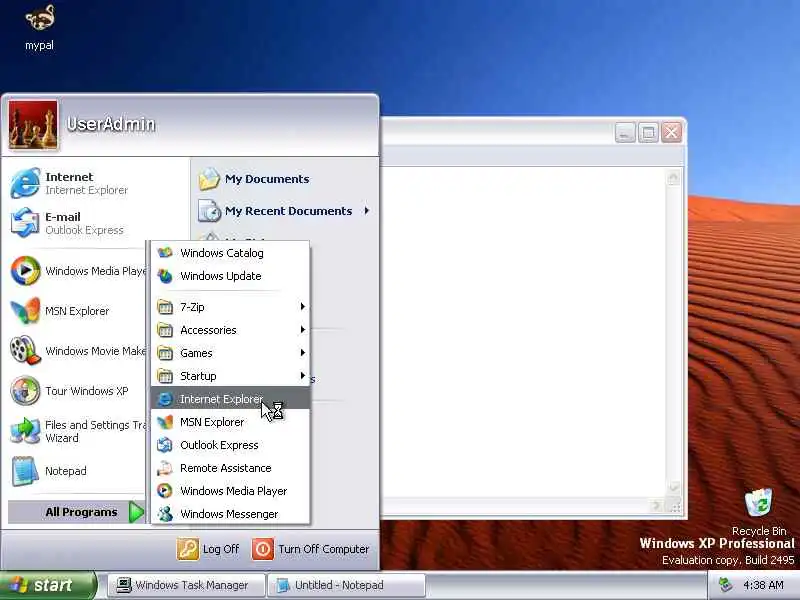Click the Log Off key icon
The image size is (800, 600).
pos(187,549)
